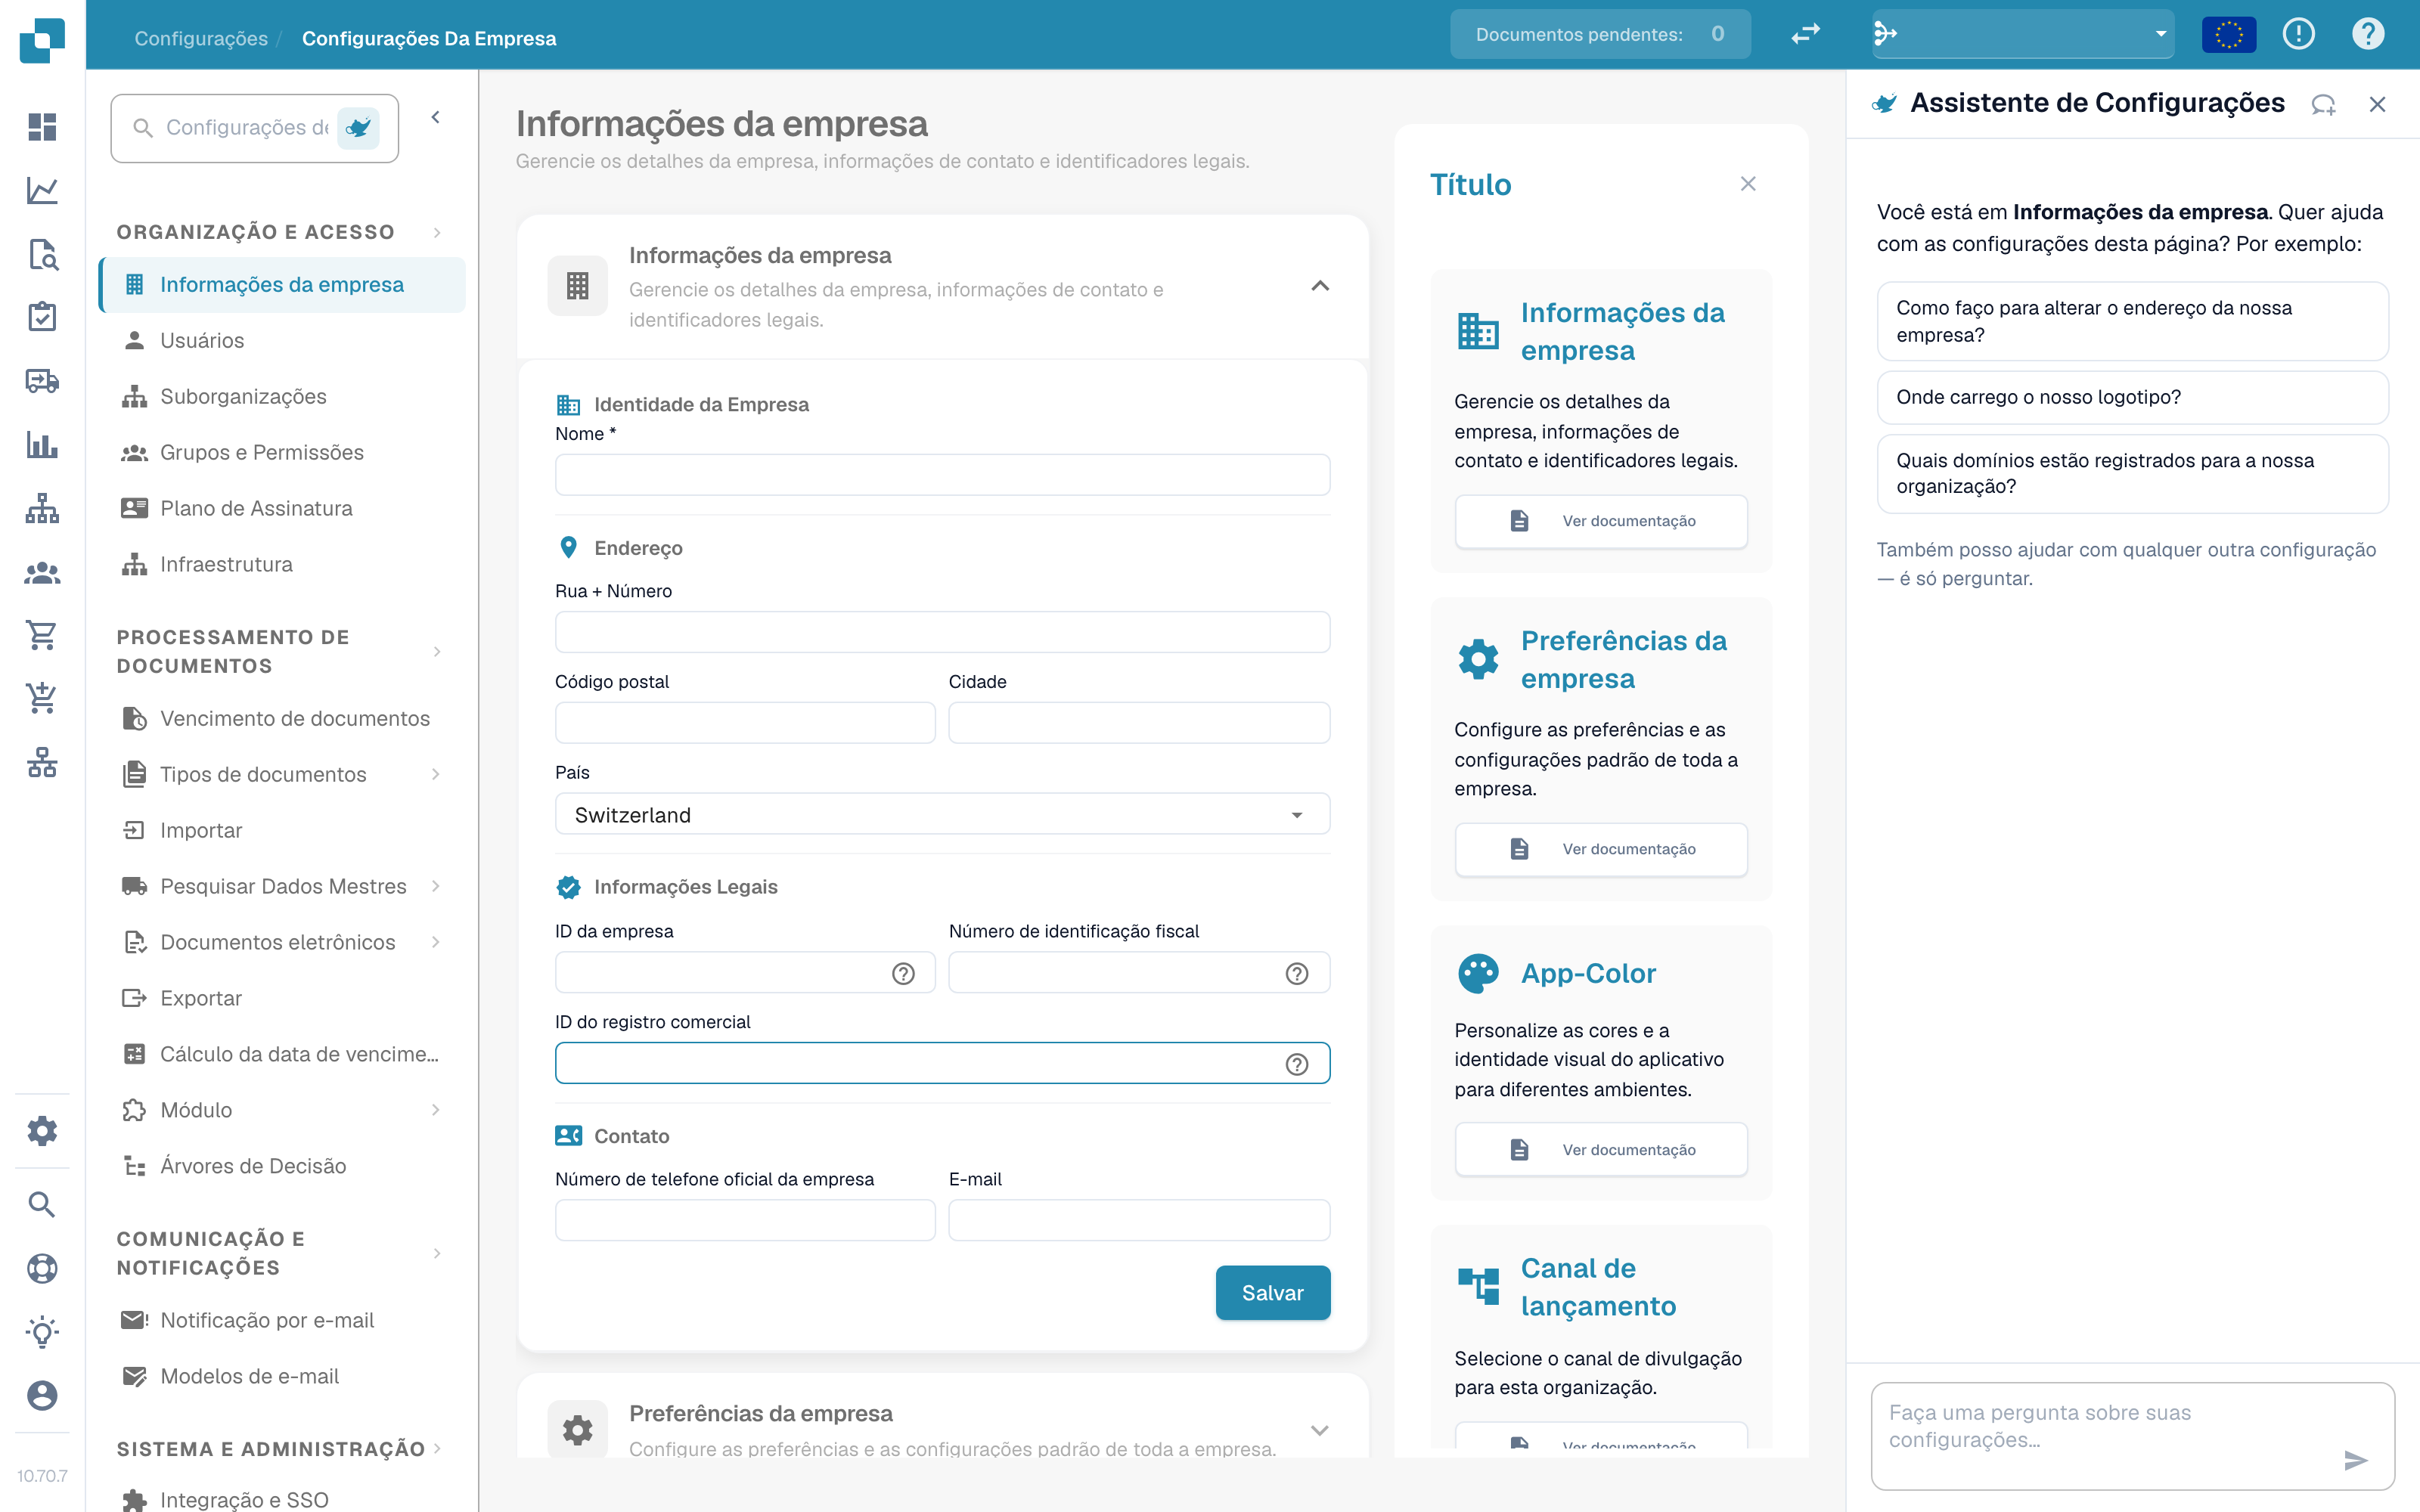The width and height of the screenshot is (2420, 1512).
Task: Expand the Módulo submenu
Action: point(436,1110)
